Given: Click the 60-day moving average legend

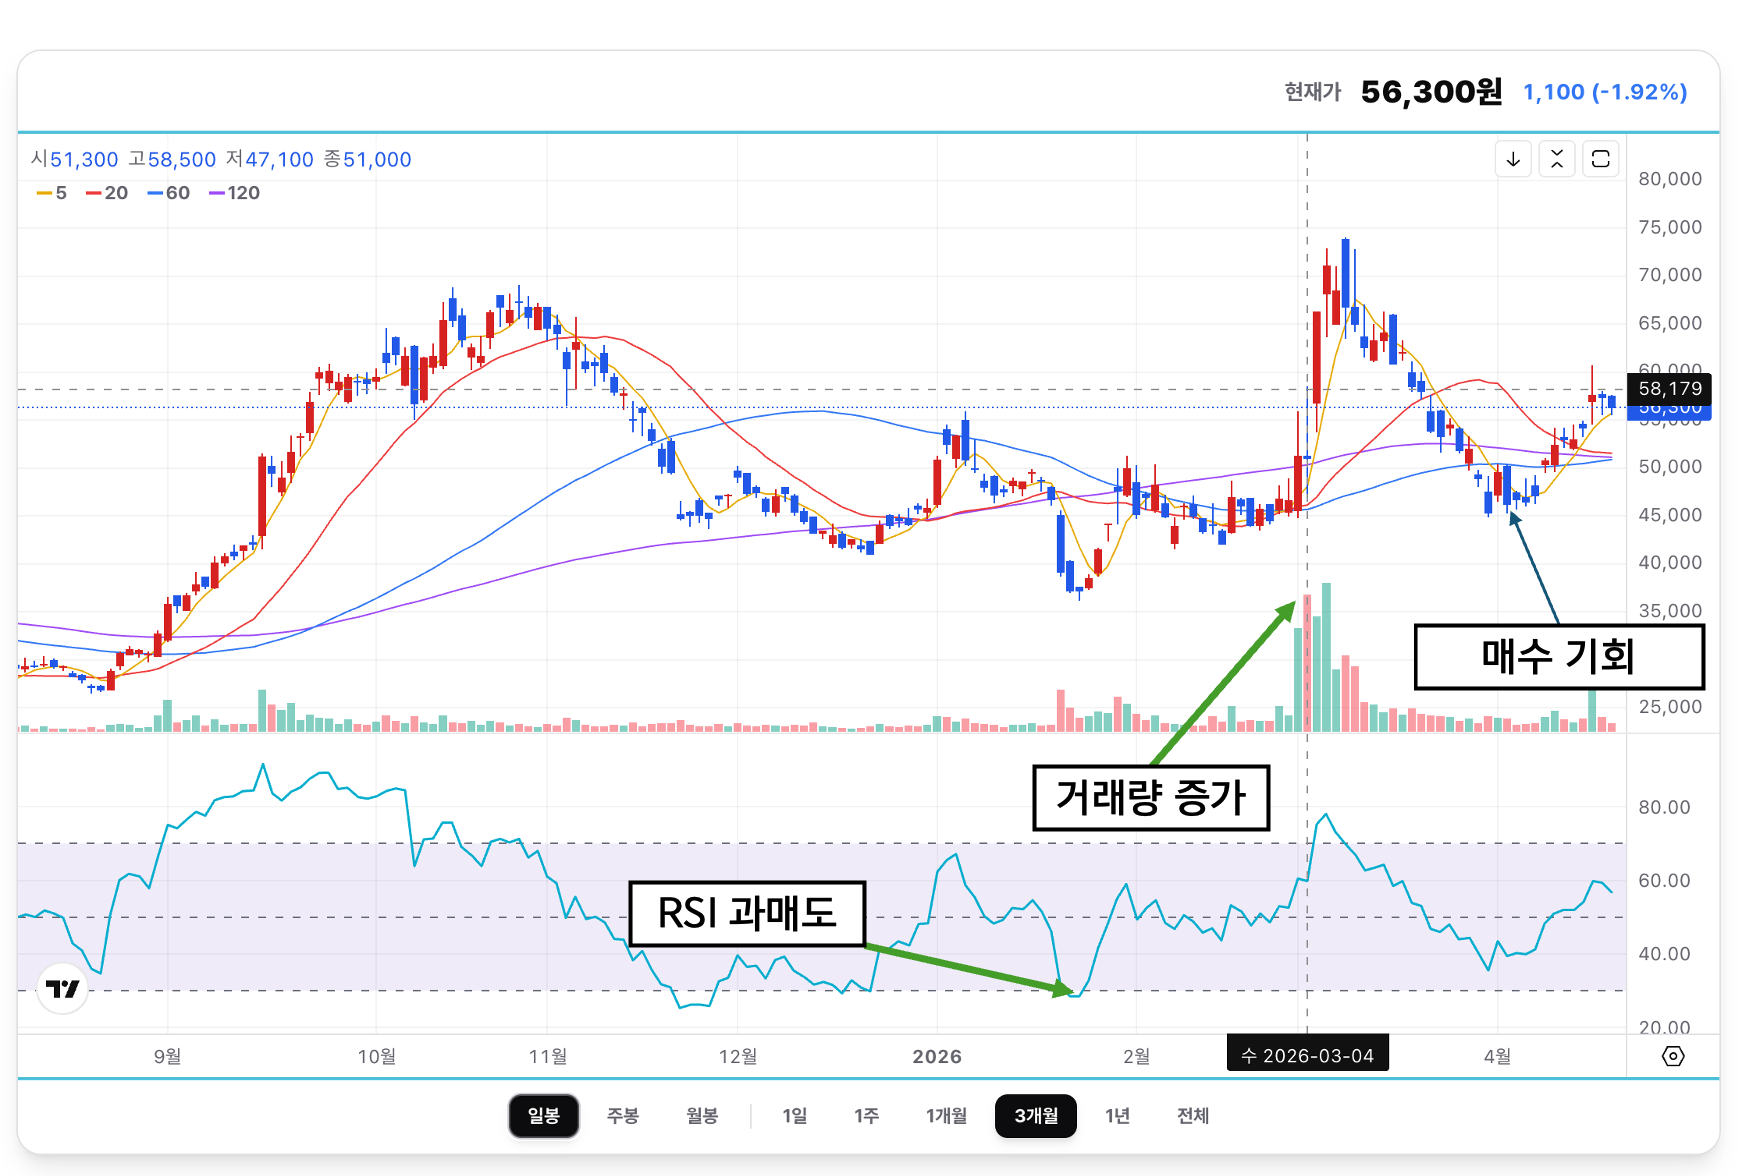Looking at the screenshot, I should tap(168, 193).
